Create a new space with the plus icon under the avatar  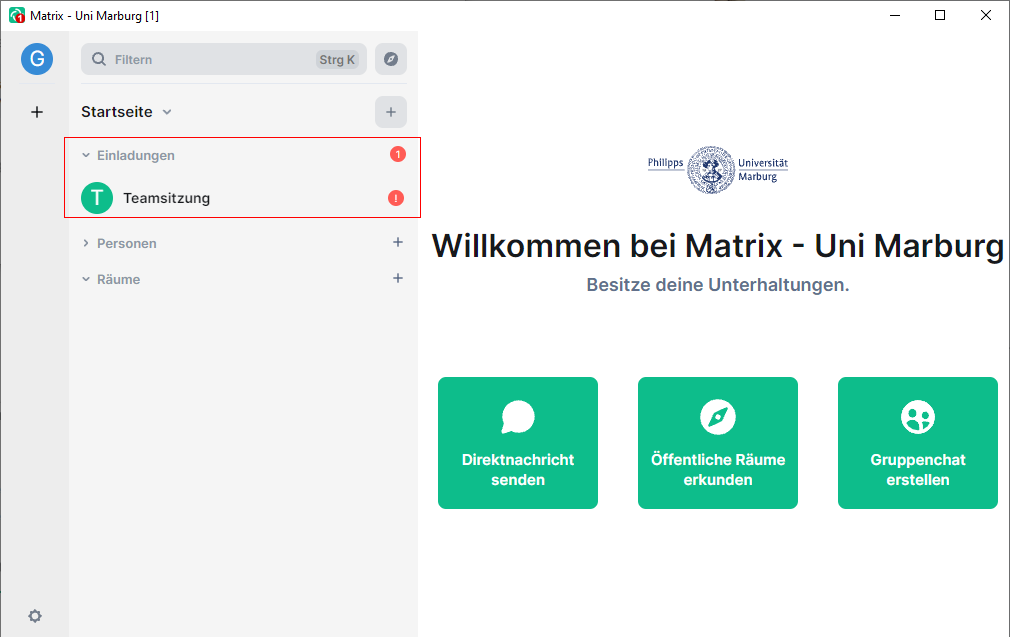pyautogui.click(x=37, y=112)
